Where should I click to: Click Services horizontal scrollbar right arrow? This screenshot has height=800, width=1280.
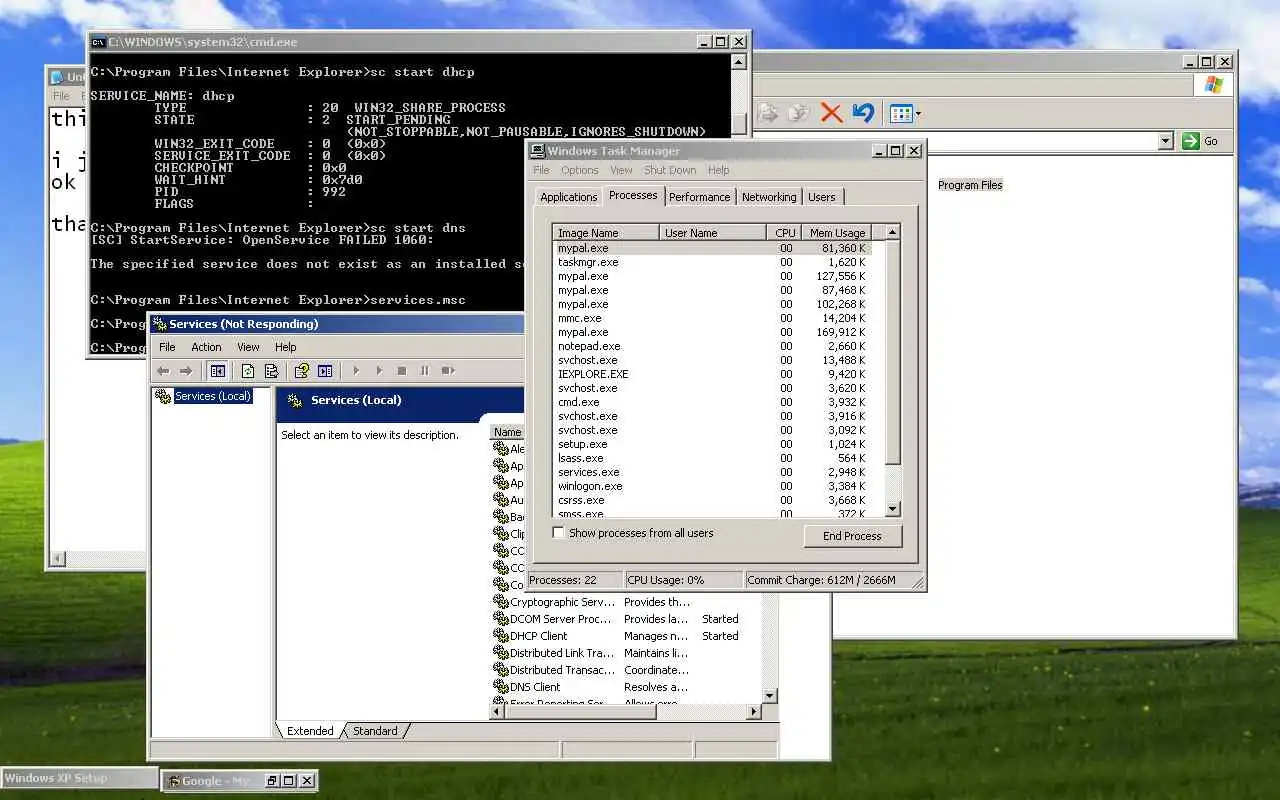click(755, 712)
